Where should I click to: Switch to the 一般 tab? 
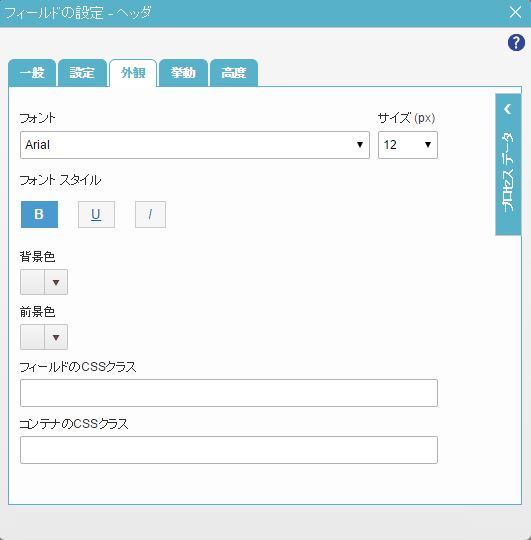coord(32,73)
